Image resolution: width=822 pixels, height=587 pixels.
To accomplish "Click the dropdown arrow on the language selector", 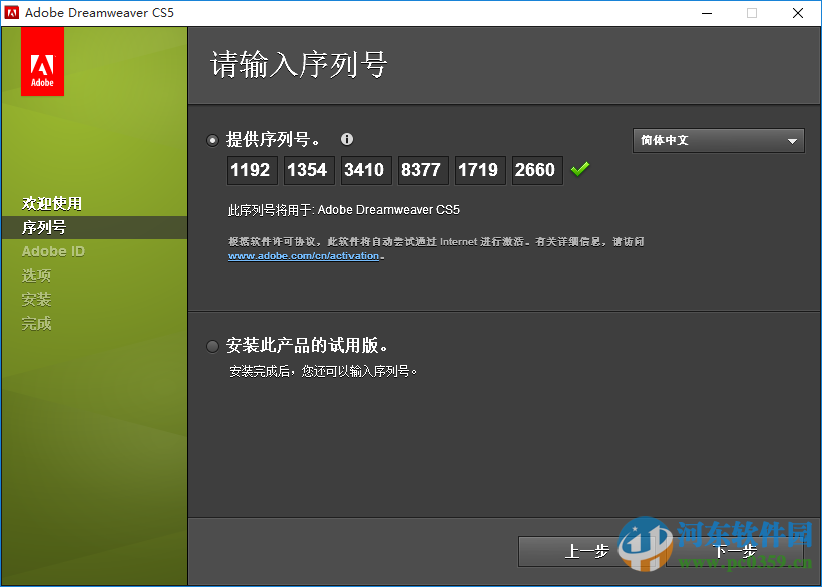I will 793,140.
